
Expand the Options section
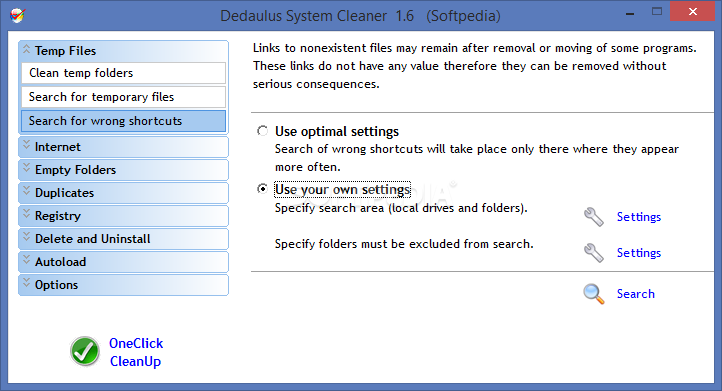tap(123, 285)
